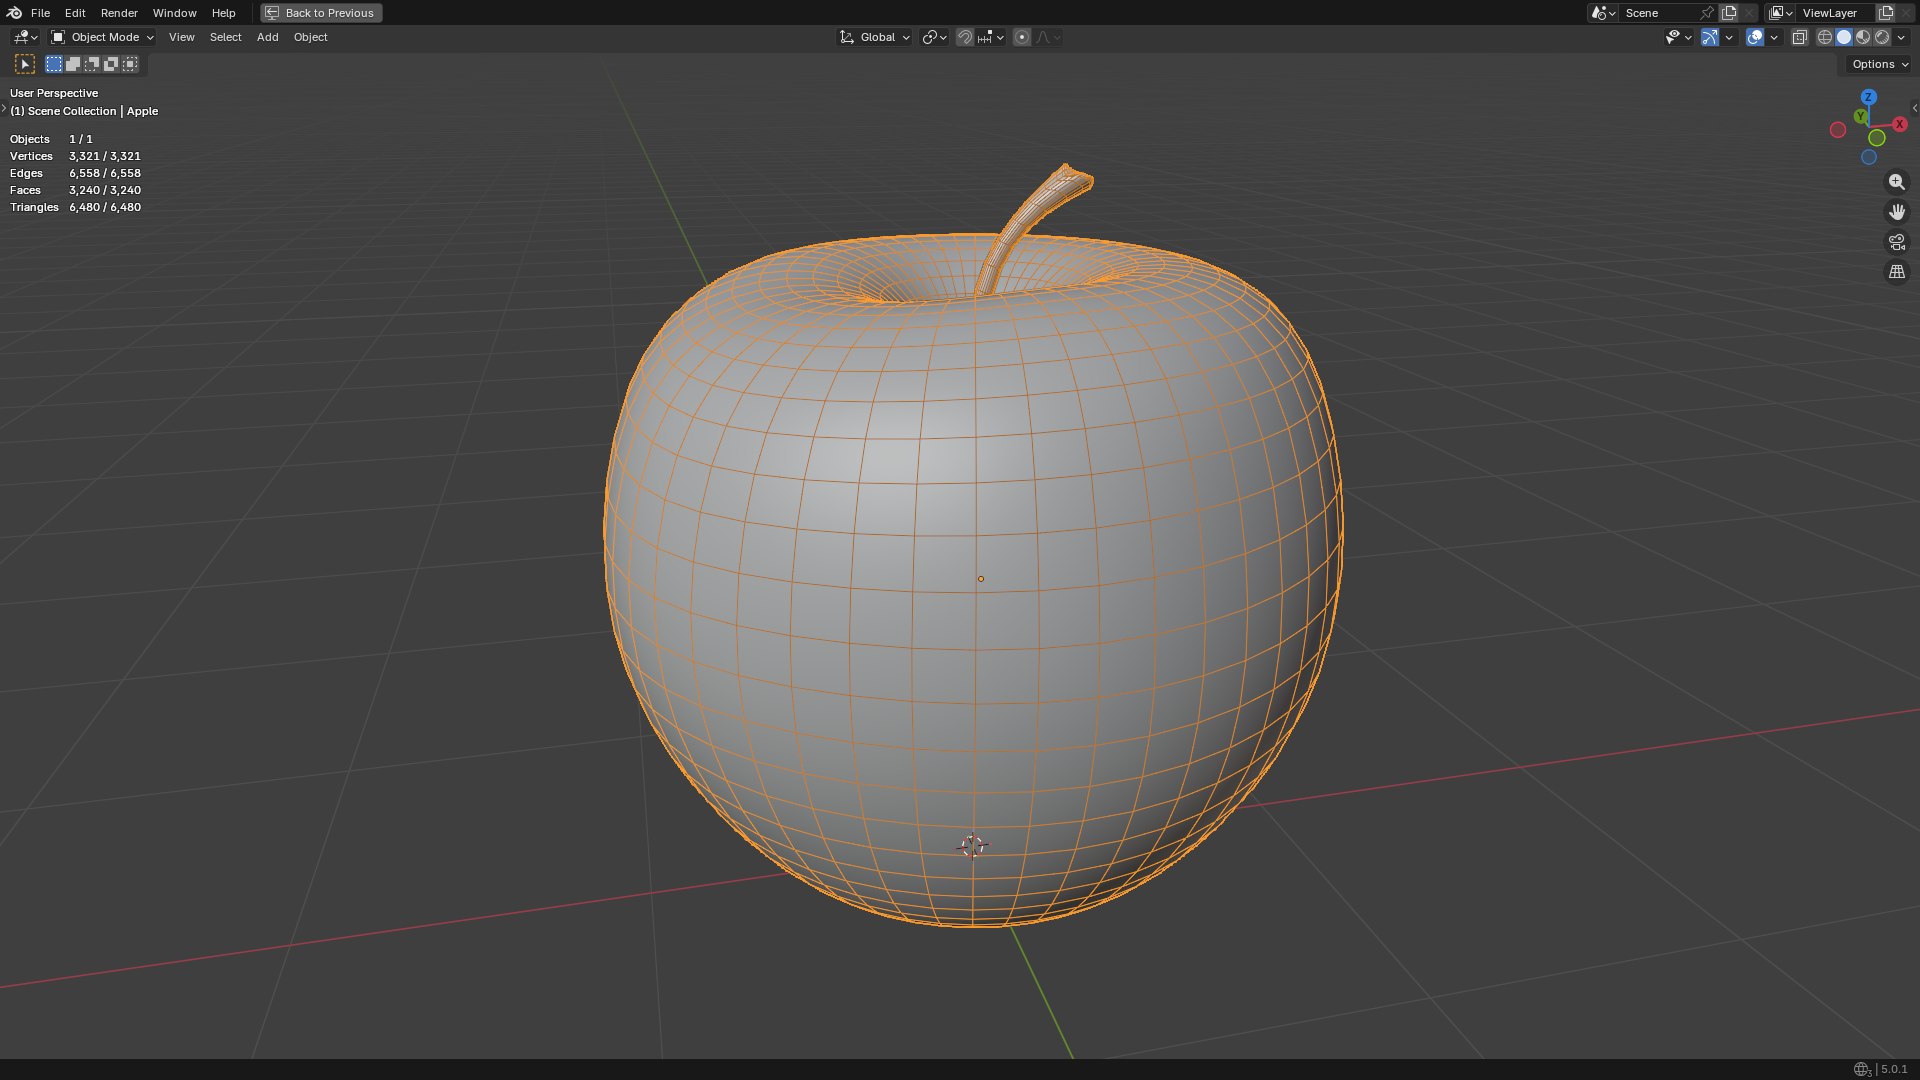
Task: Pin scene to workspace icon
Action: [x=1707, y=13]
